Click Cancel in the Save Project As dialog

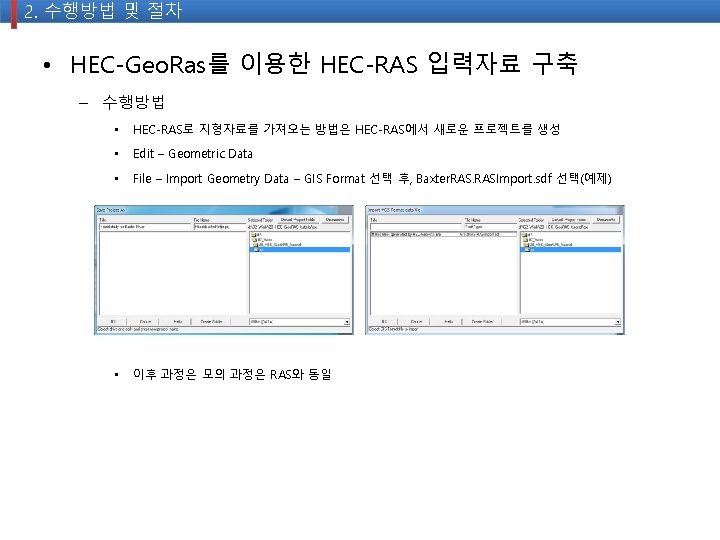tap(145, 322)
